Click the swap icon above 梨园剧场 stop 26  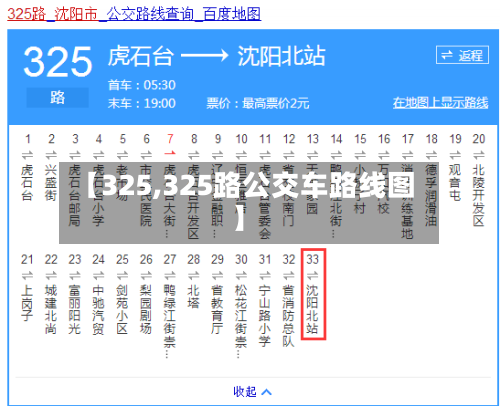click(146, 276)
